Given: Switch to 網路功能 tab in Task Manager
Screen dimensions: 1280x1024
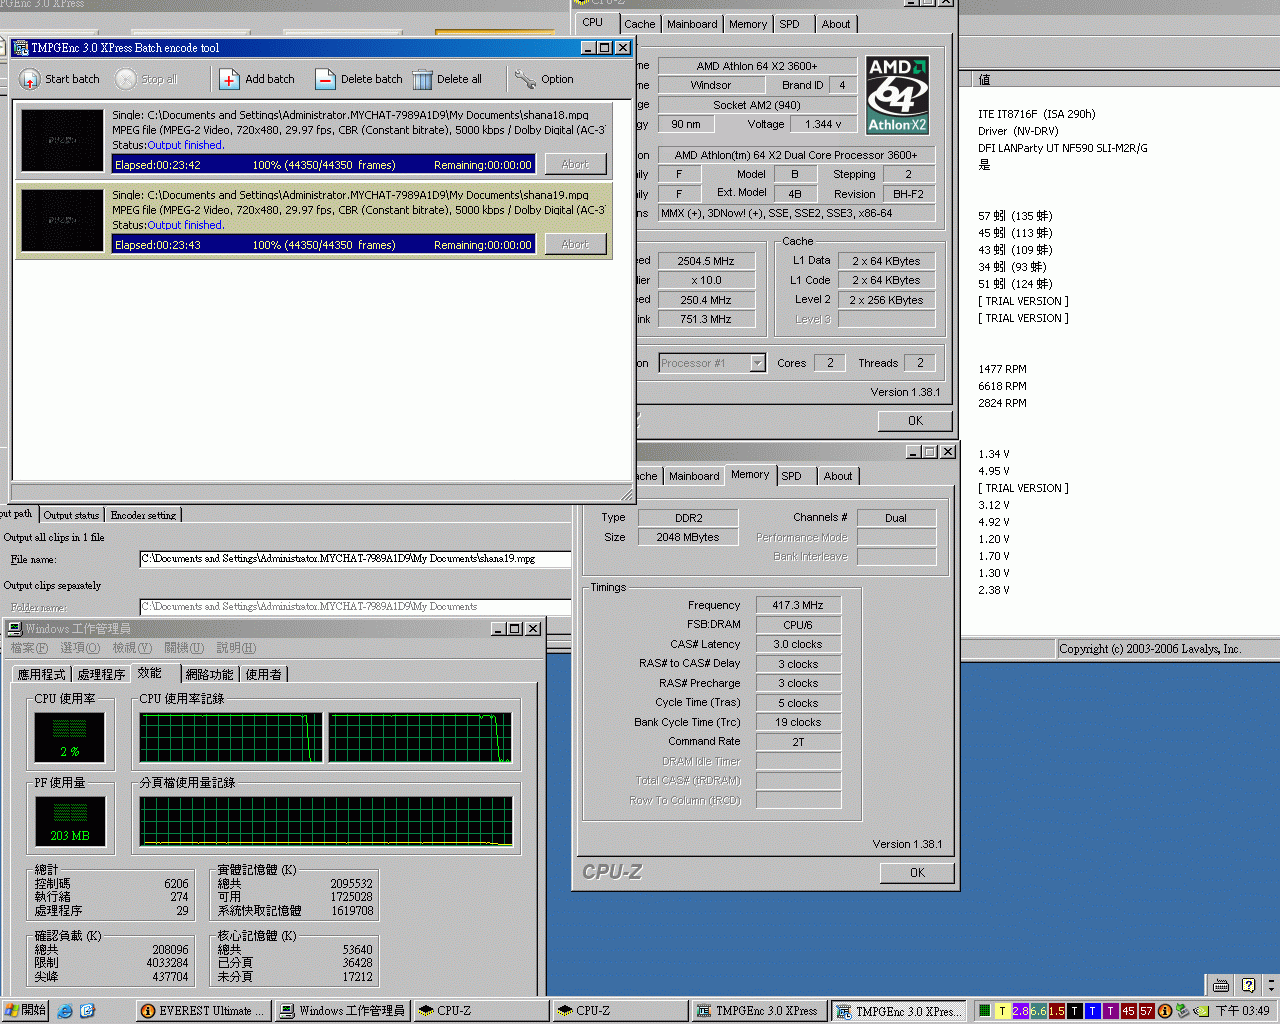Looking at the screenshot, I should 209,675.
